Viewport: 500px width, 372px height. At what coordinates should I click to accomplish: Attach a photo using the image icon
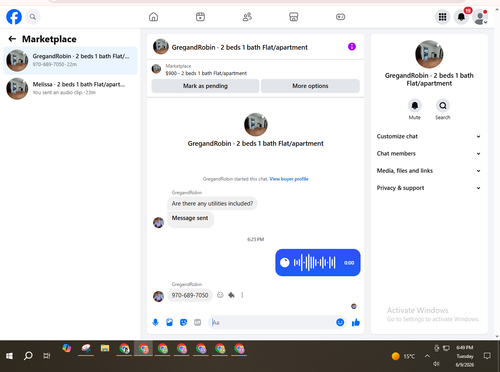coord(169,322)
